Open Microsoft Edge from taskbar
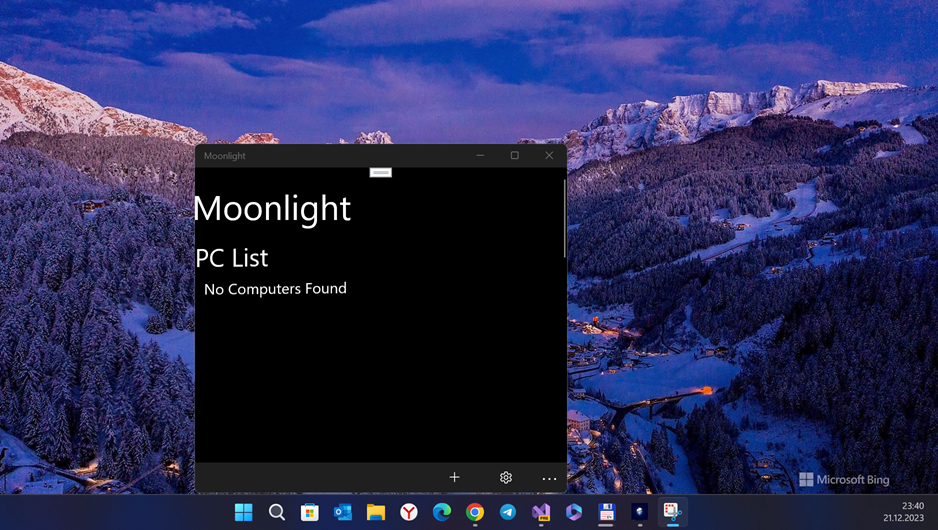This screenshot has width=938, height=530. 442,512
